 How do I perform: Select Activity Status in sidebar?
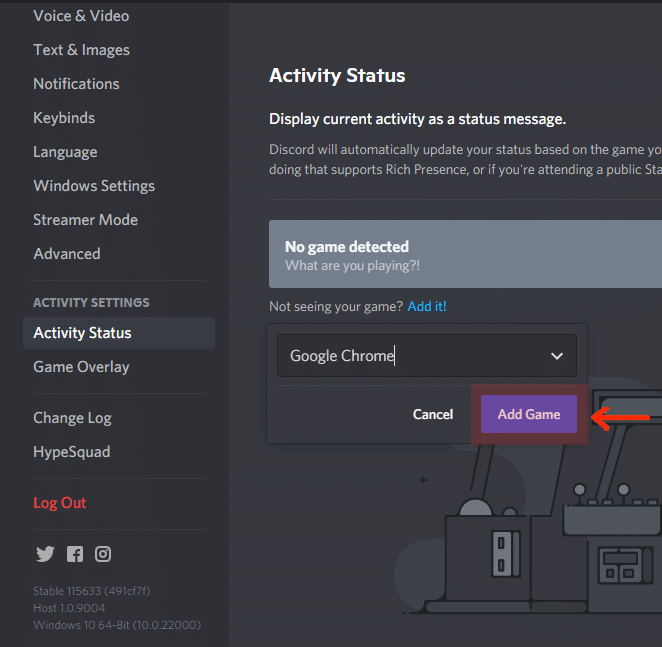point(119,333)
